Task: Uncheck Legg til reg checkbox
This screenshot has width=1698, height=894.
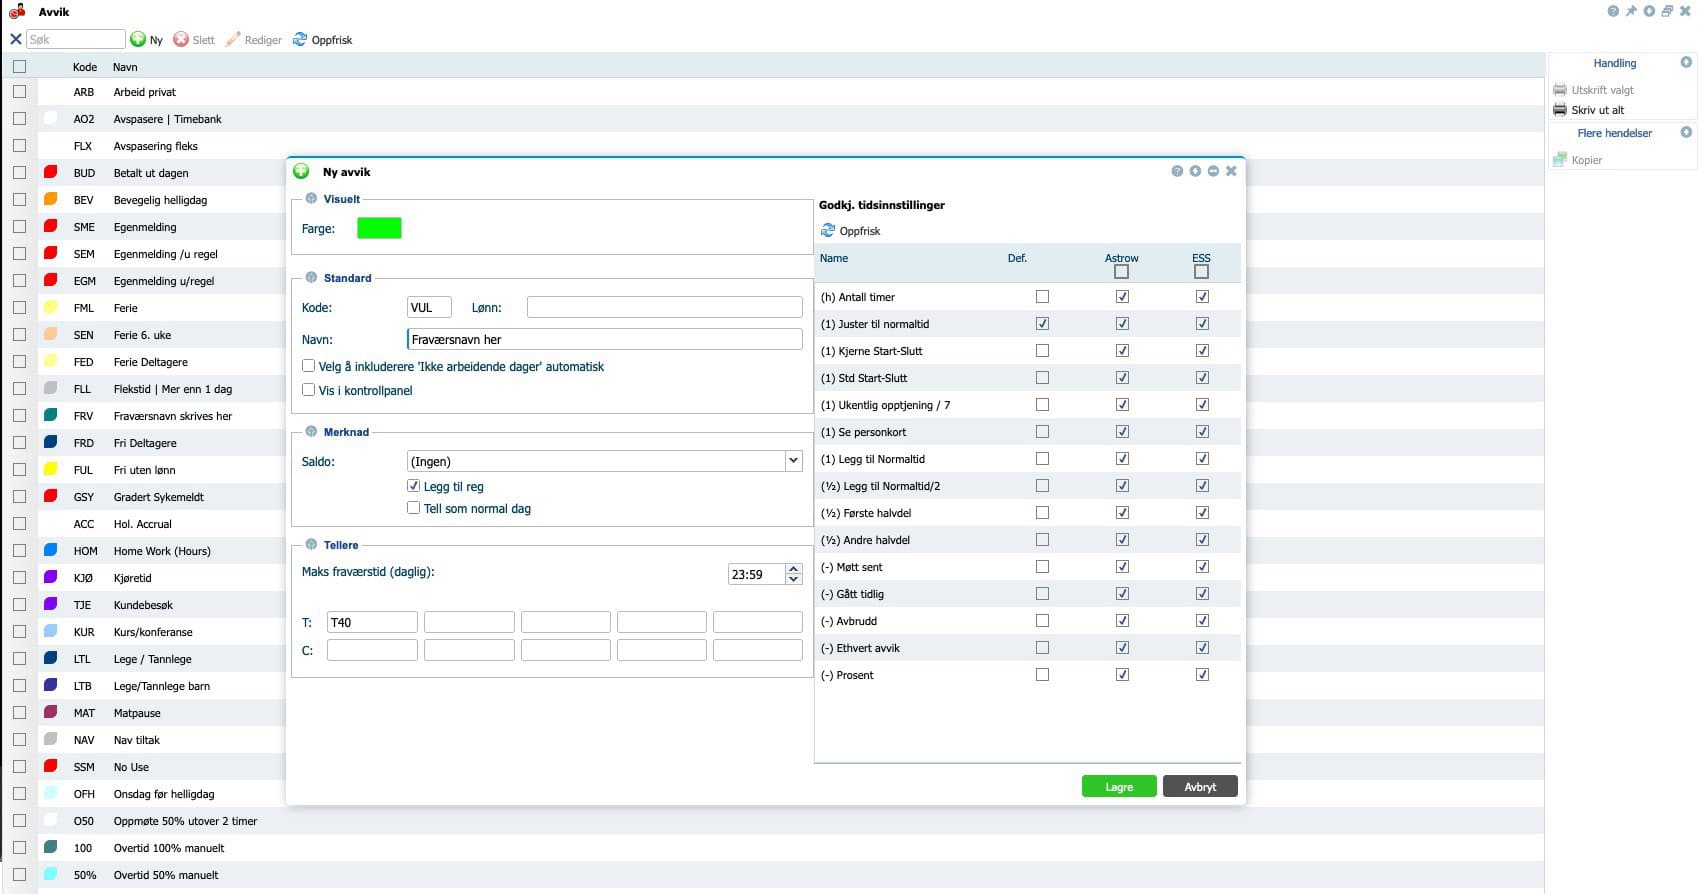Action: click(x=413, y=485)
